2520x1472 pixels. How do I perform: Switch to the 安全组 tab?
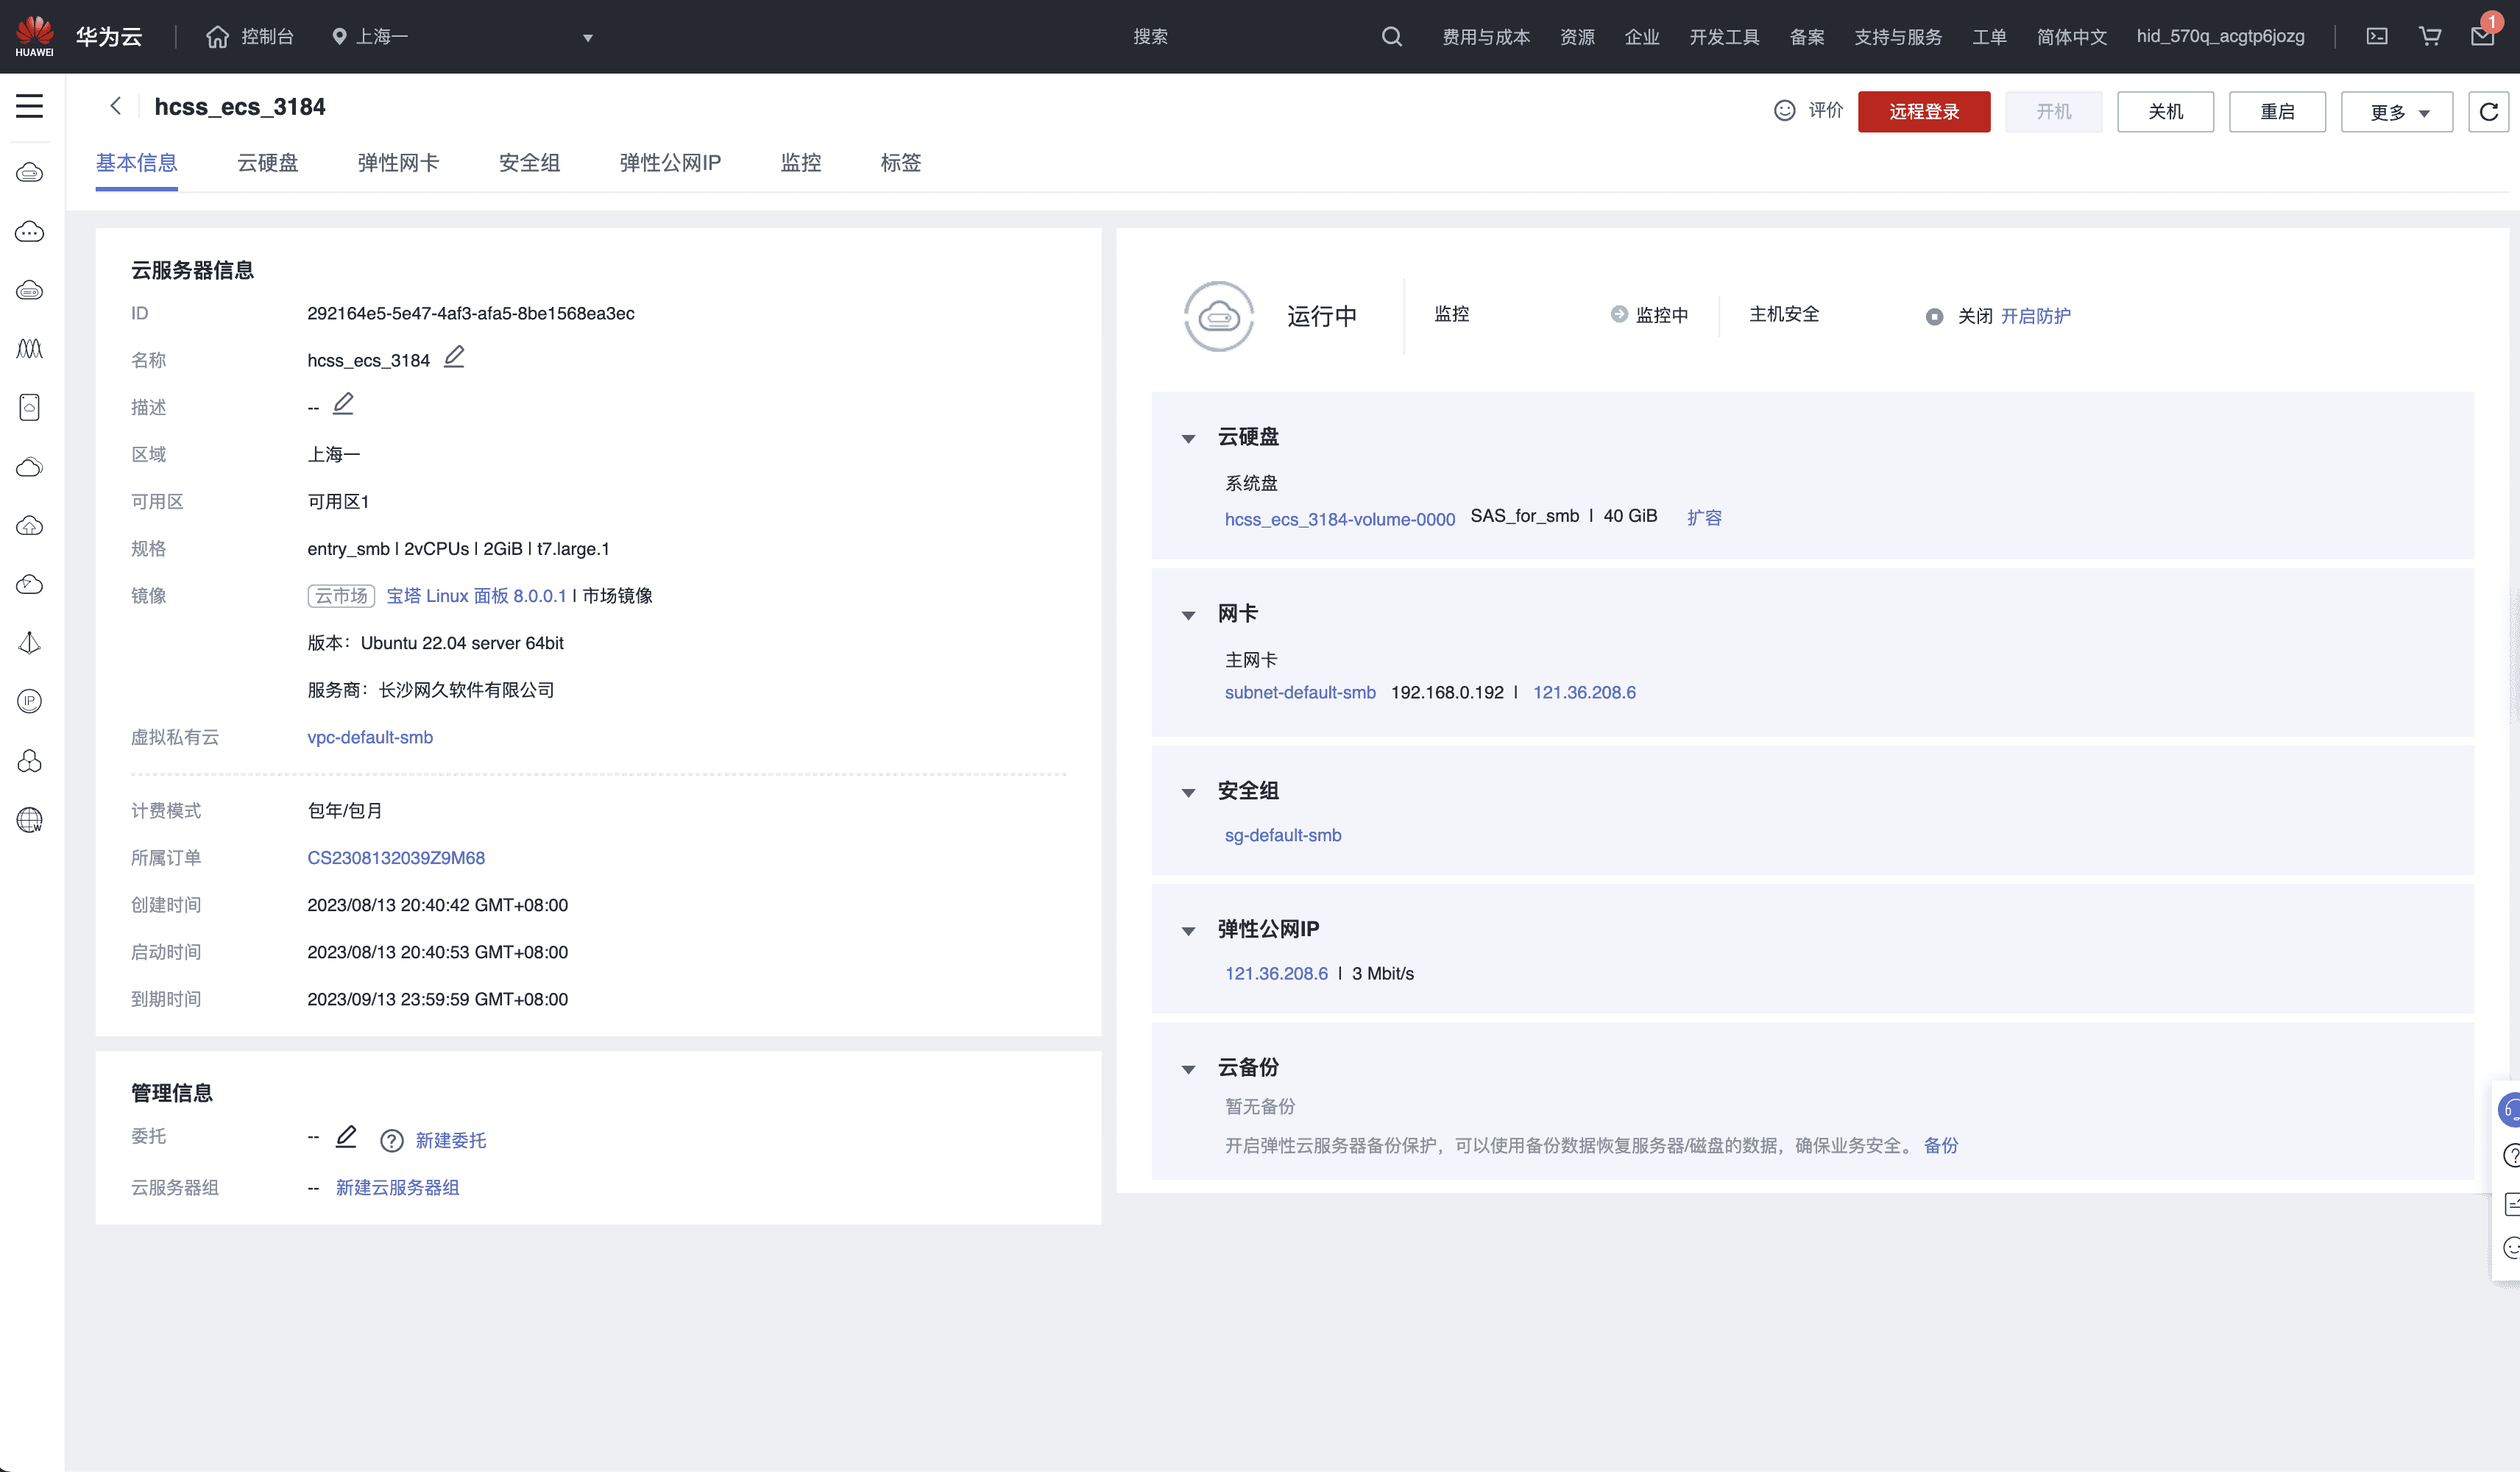(x=529, y=163)
